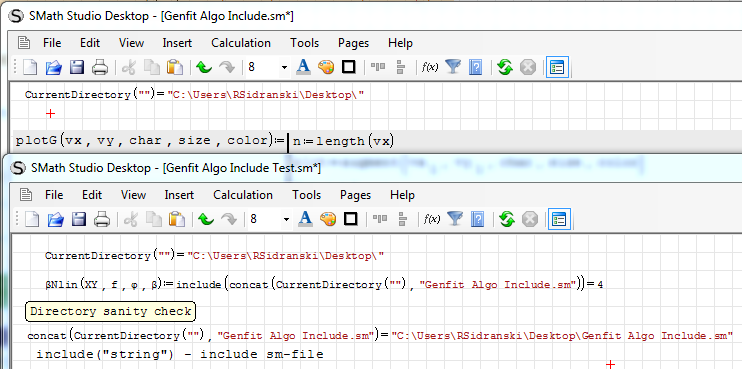
Task: Click f(x) function insert icon in lower toolbar
Action: [431, 220]
